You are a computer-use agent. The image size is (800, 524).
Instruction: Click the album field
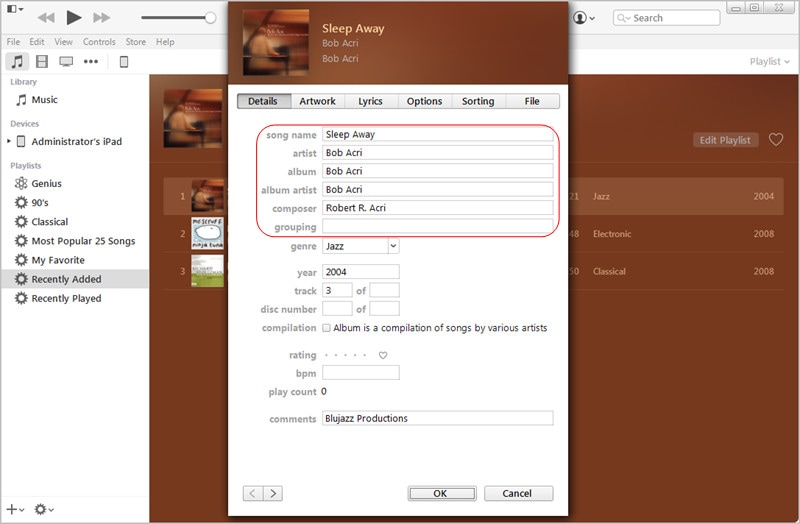point(437,171)
